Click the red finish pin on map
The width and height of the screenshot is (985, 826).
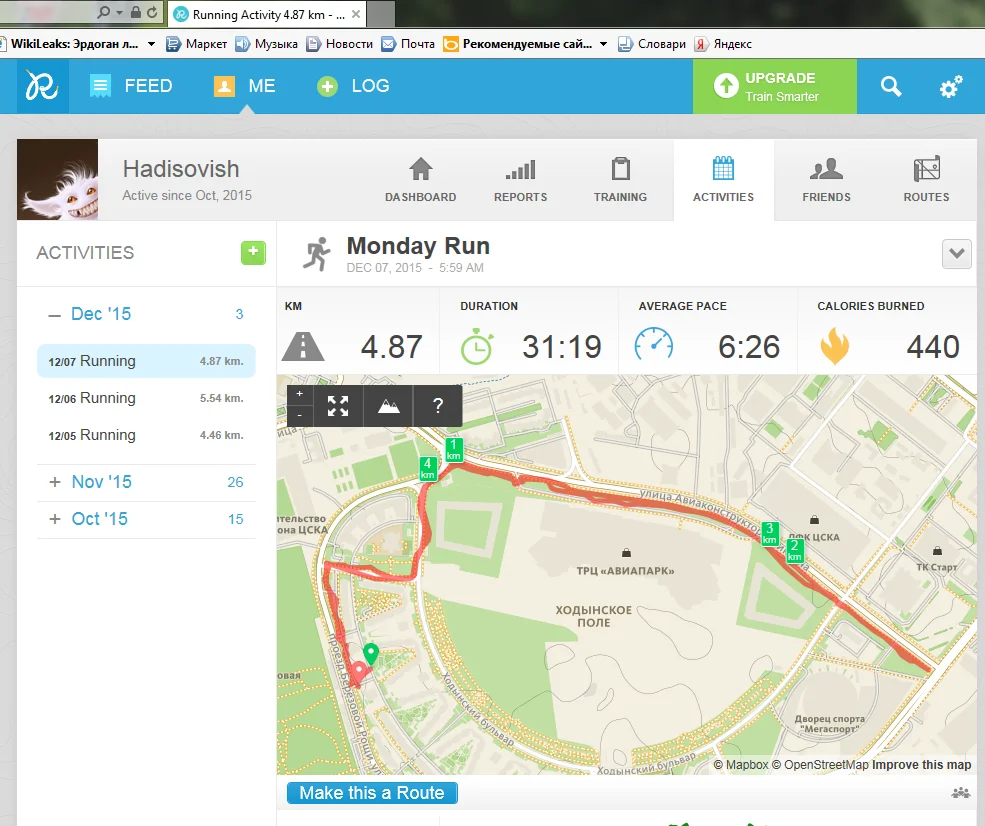359,673
